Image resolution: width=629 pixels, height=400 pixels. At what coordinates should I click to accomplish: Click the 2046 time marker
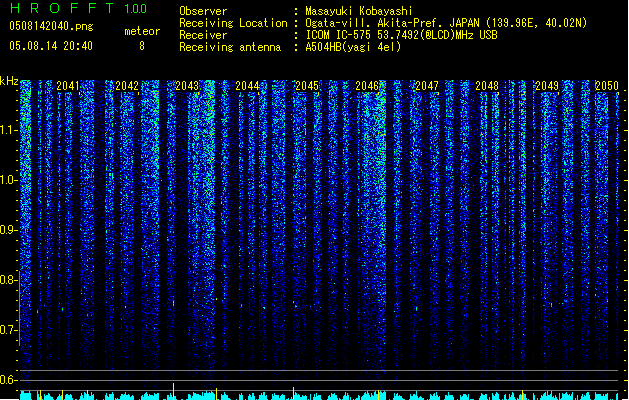pos(367,86)
